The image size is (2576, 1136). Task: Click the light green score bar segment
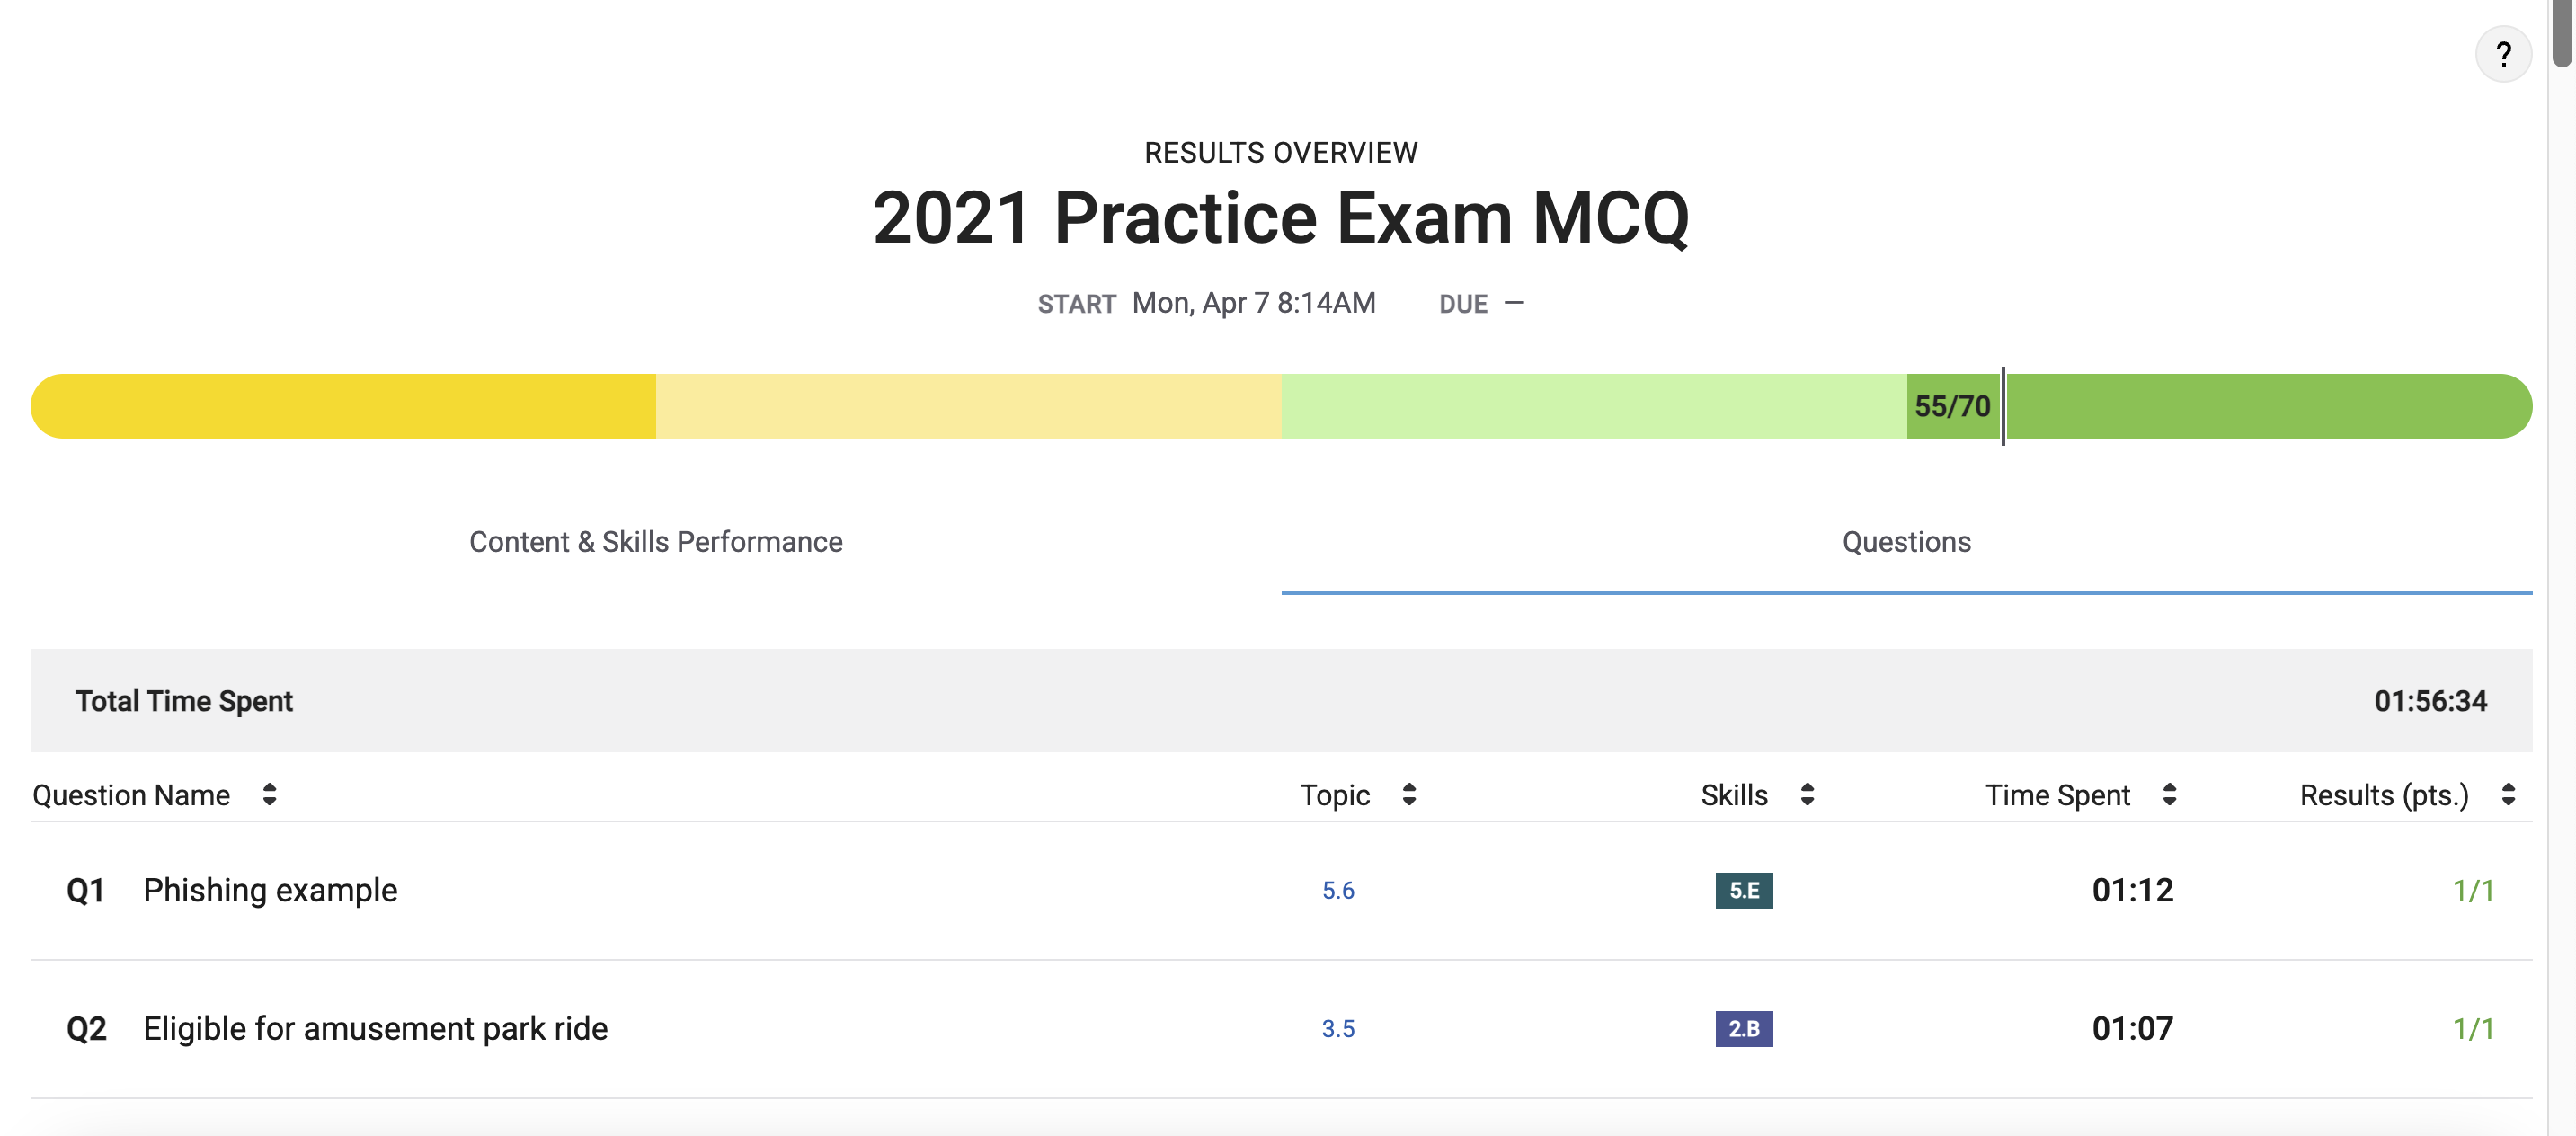pyautogui.click(x=1593, y=406)
